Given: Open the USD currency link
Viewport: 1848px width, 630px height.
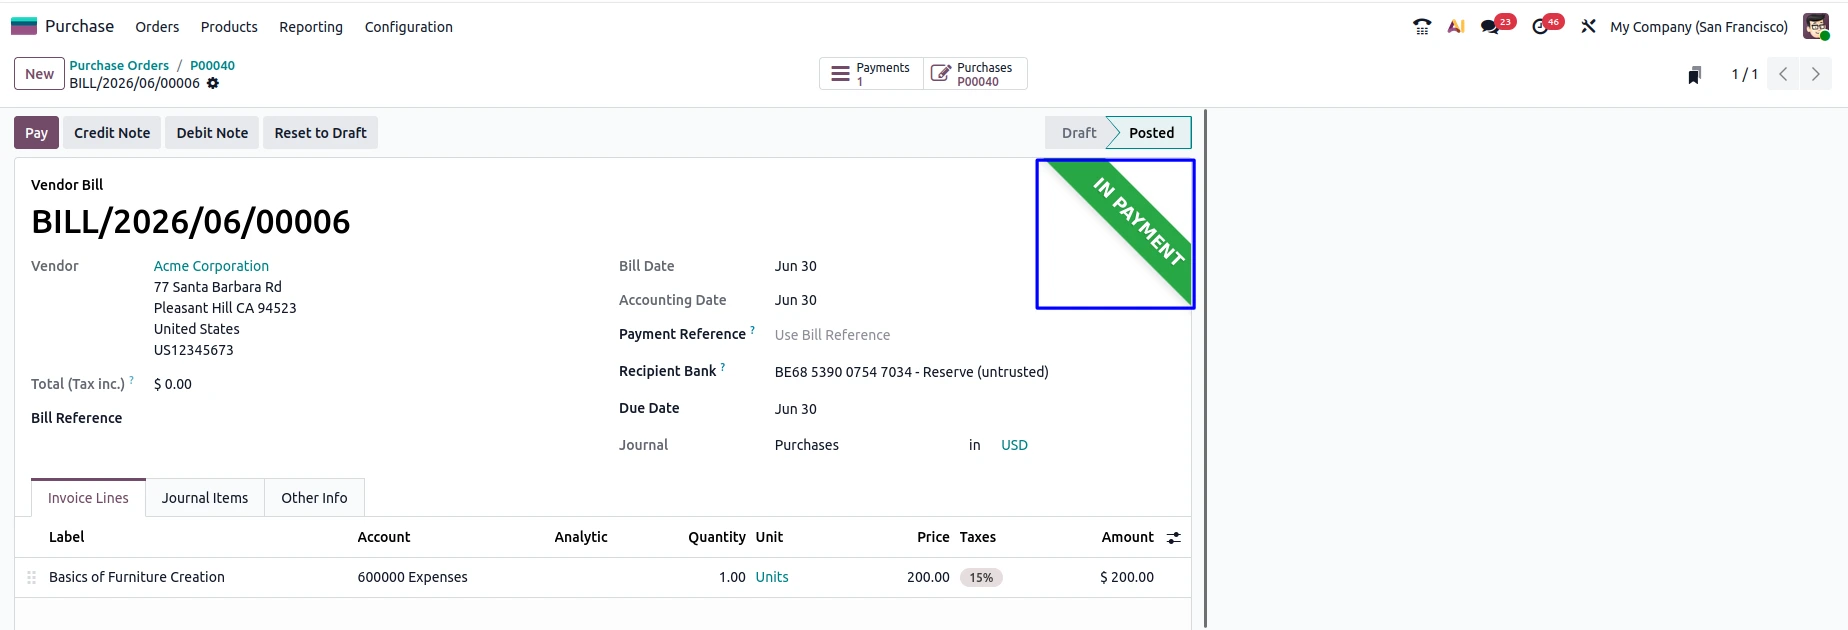Looking at the screenshot, I should [1014, 445].
